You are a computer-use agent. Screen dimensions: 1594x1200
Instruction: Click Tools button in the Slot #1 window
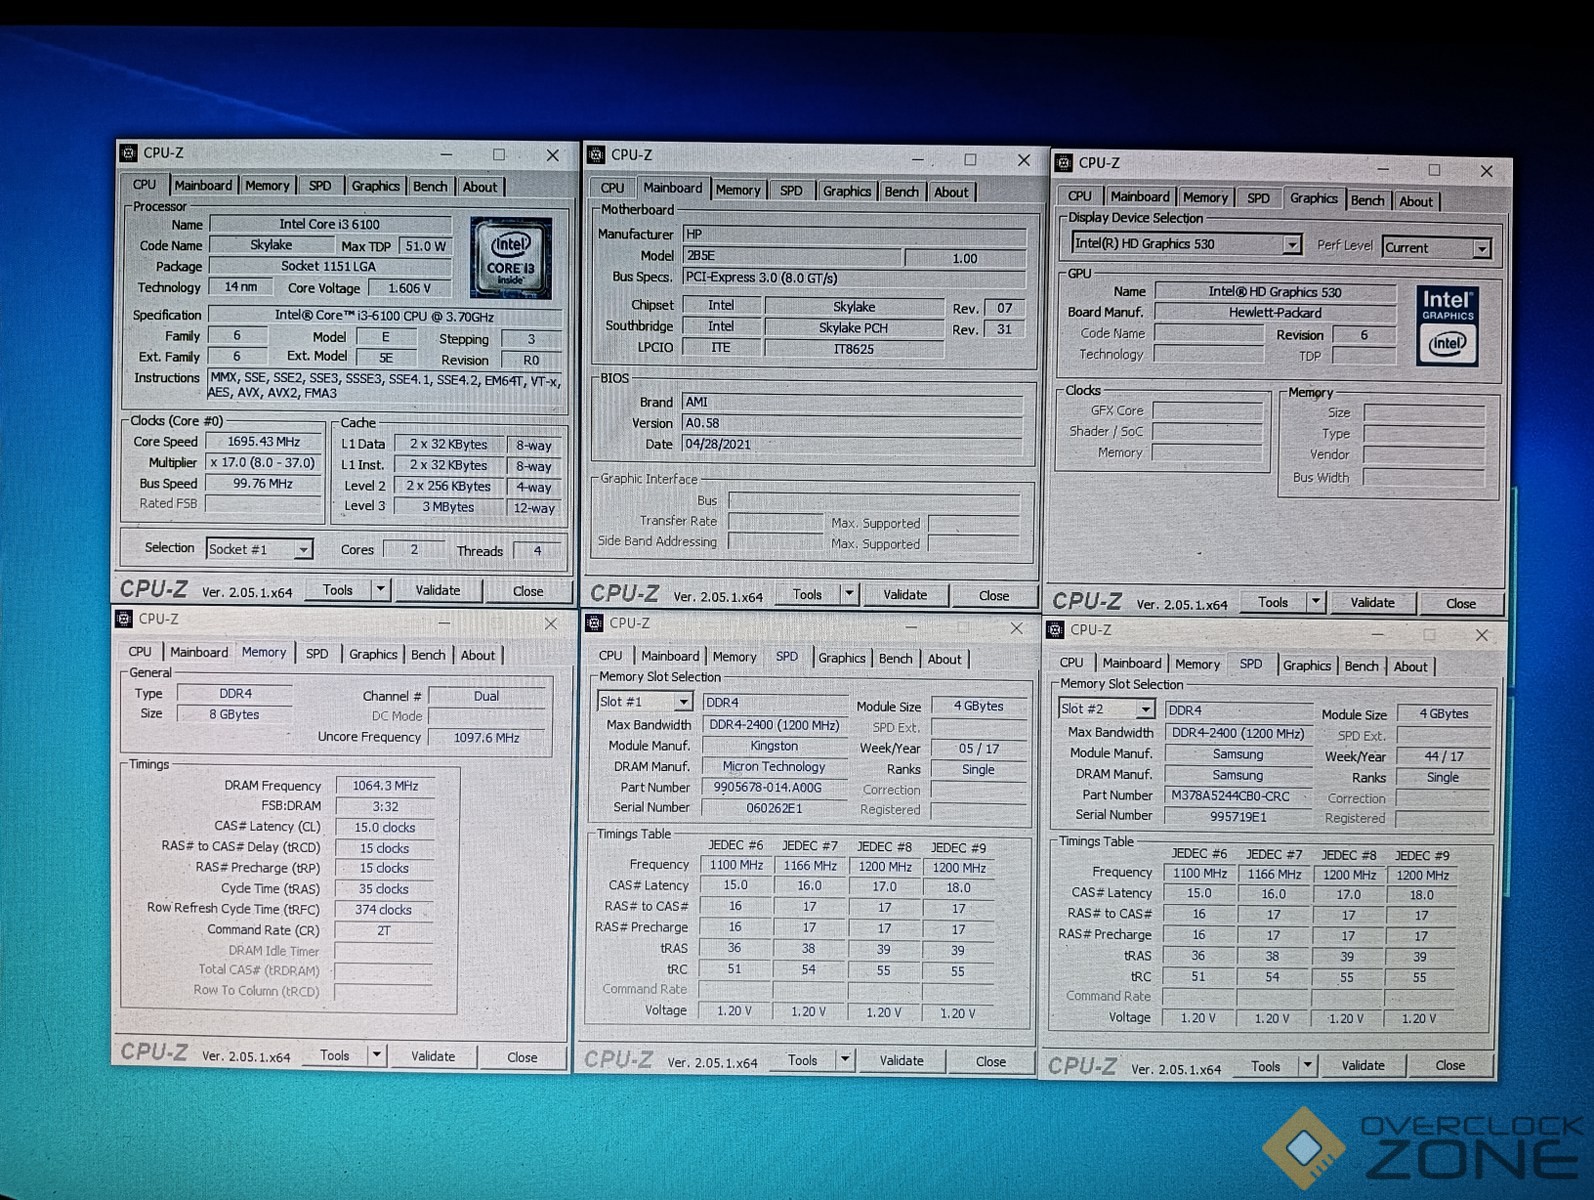803,1060
